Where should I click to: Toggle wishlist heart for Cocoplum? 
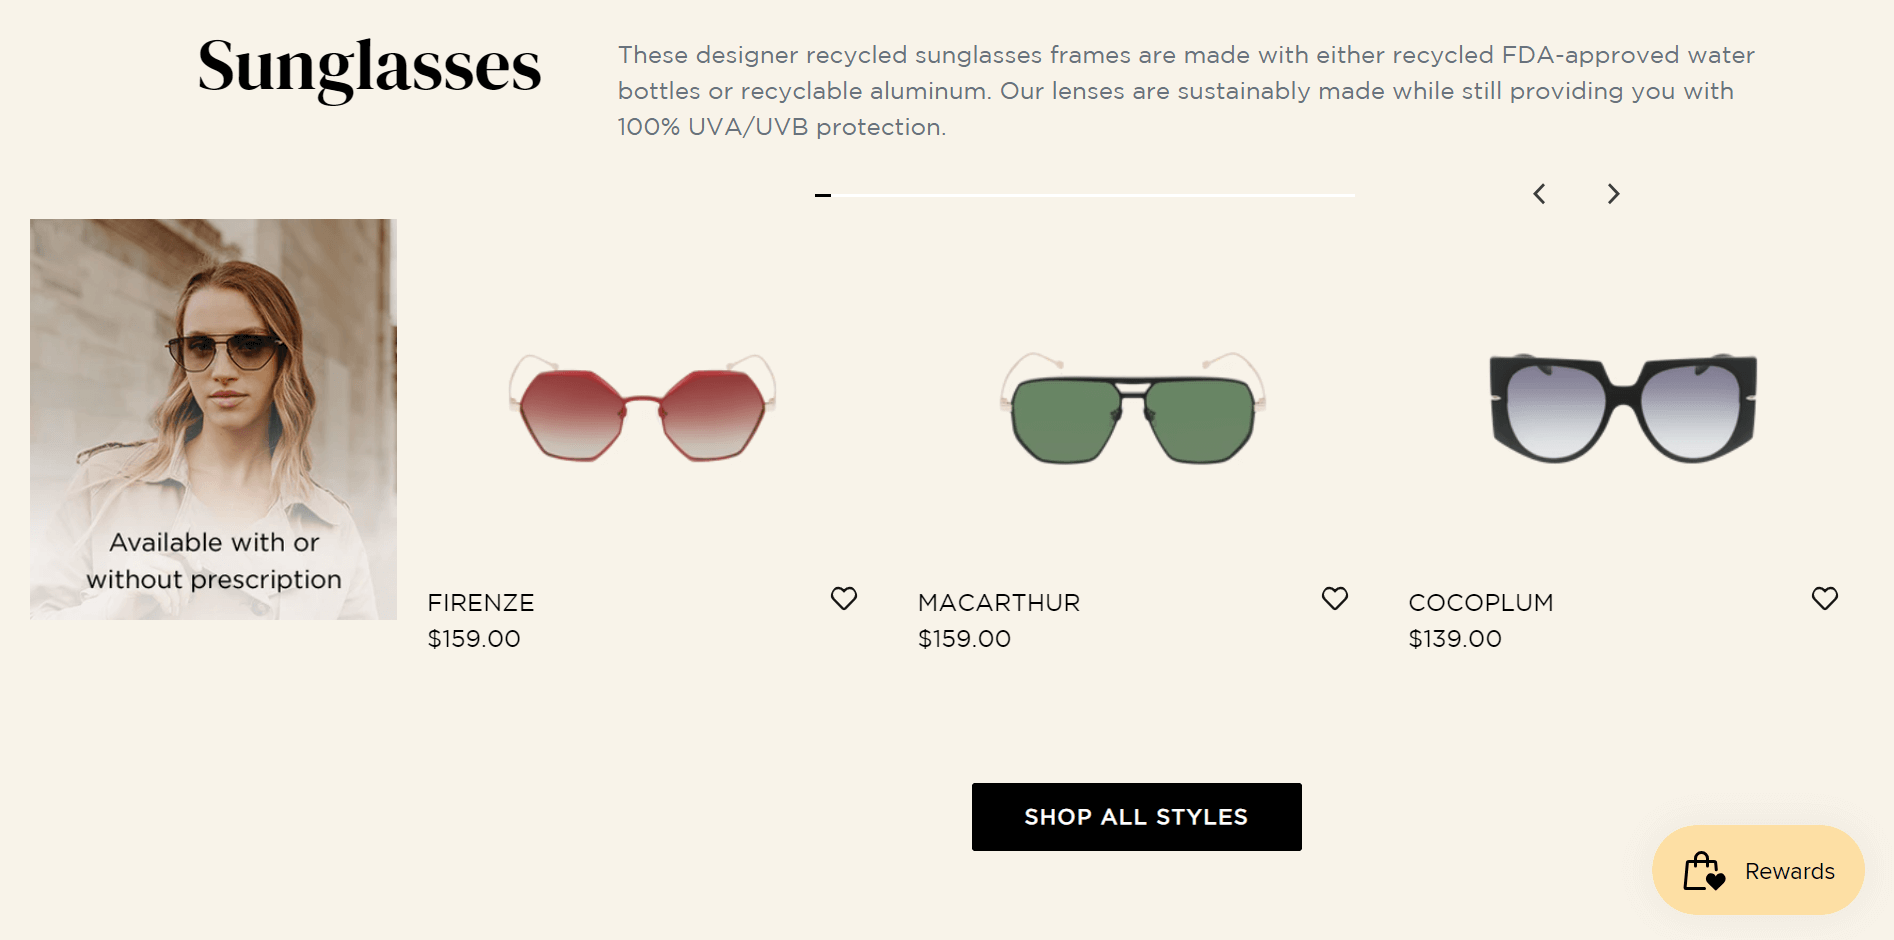(1825, 598)
